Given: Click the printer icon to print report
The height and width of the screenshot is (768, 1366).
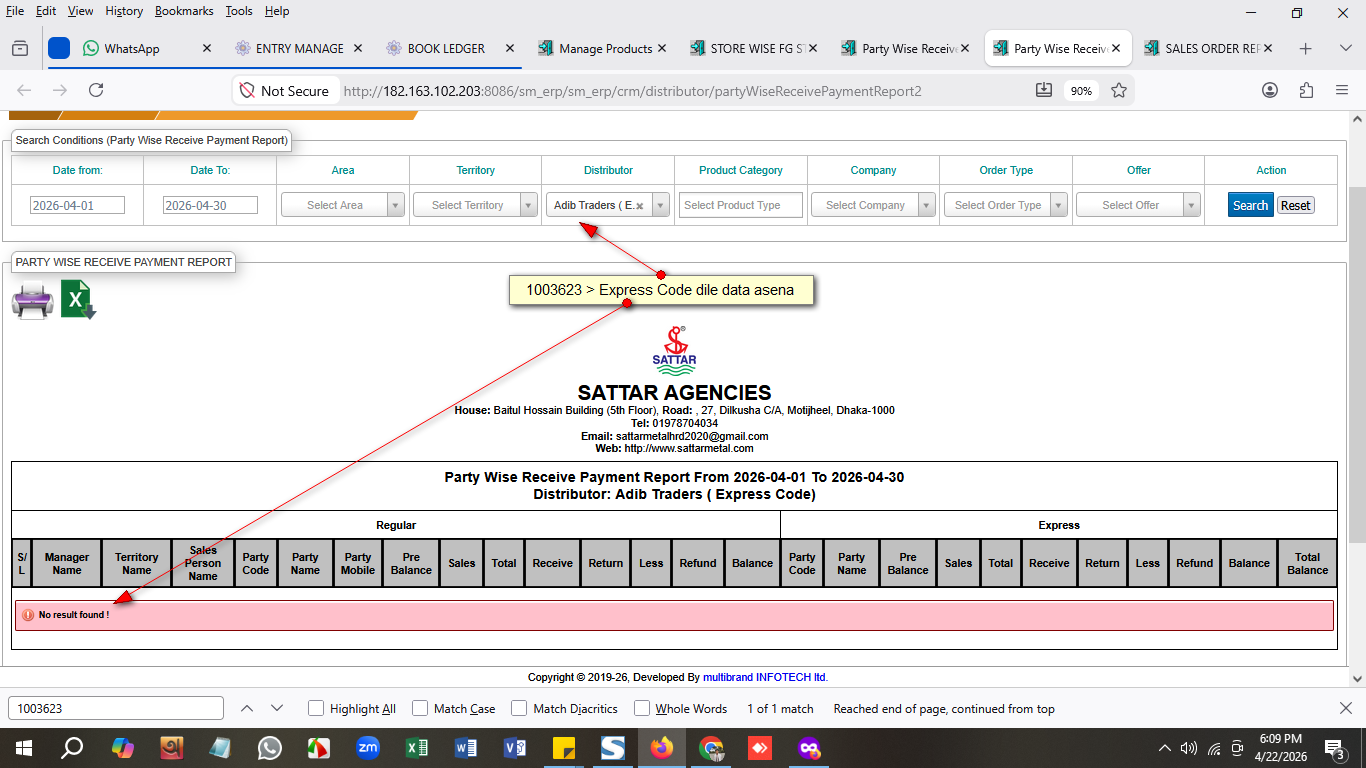Looking at the screenshot, I should [32, 301].
